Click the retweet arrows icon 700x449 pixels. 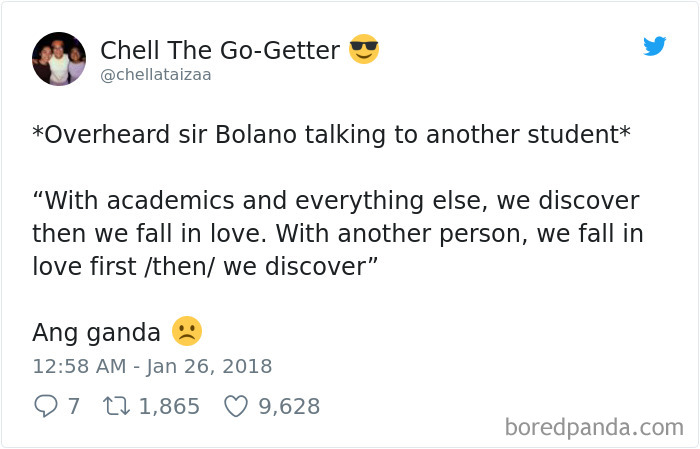pos(116,406)
